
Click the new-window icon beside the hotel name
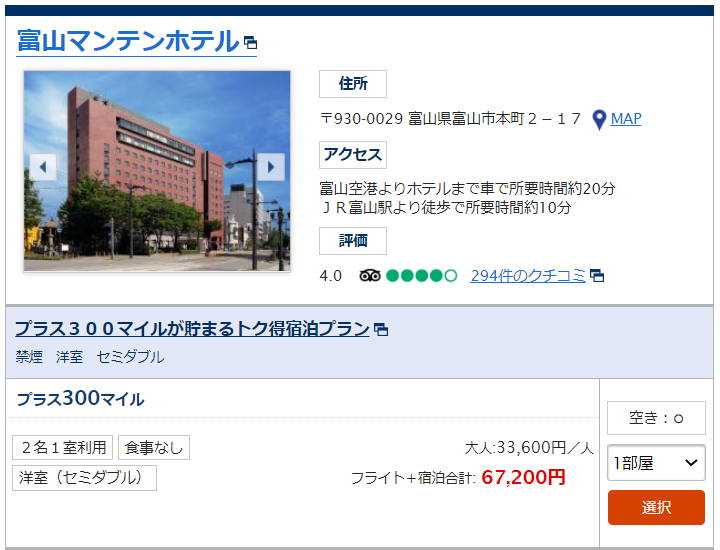[250, 43]
